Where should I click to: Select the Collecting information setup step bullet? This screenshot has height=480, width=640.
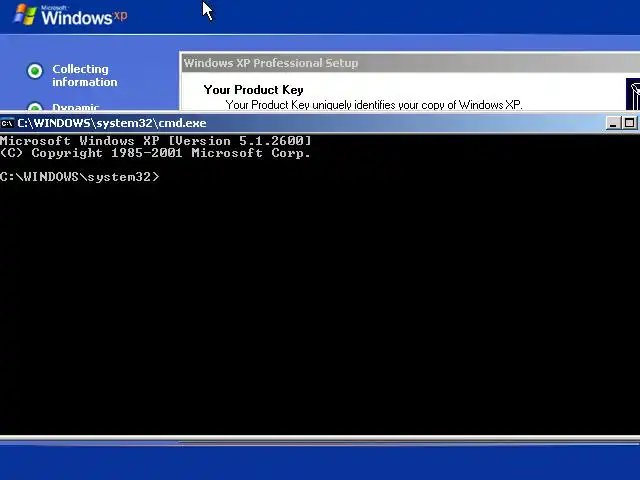click(x=35, y=71)
